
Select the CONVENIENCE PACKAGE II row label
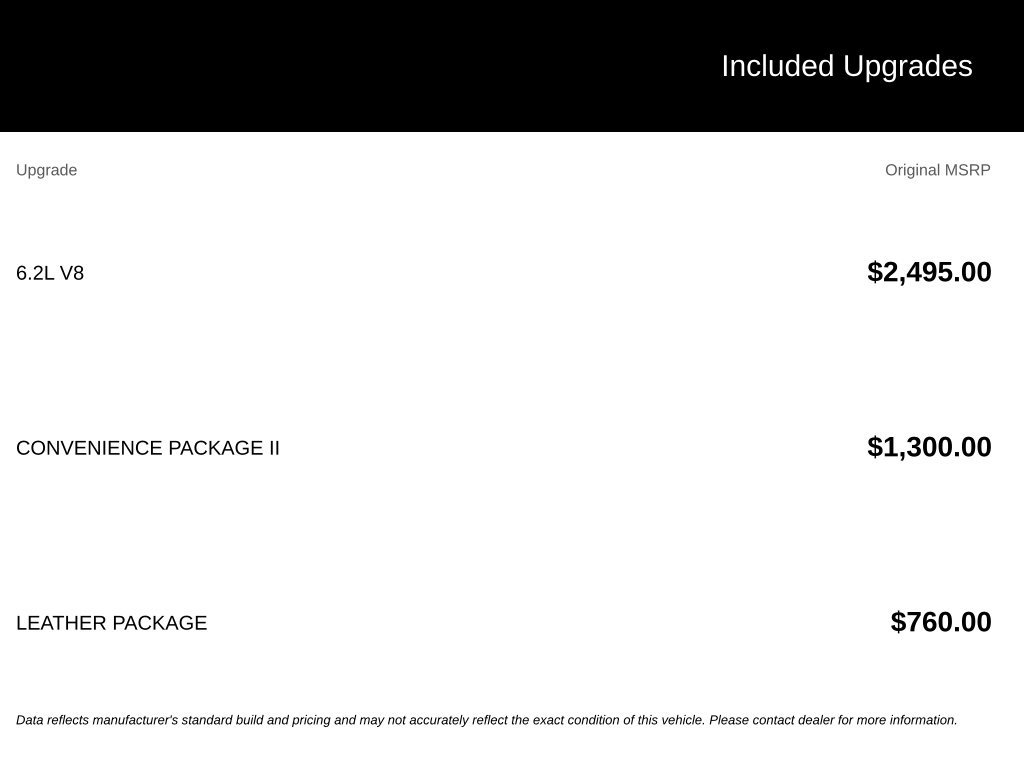pyautogui.click(x=148, y=448)
